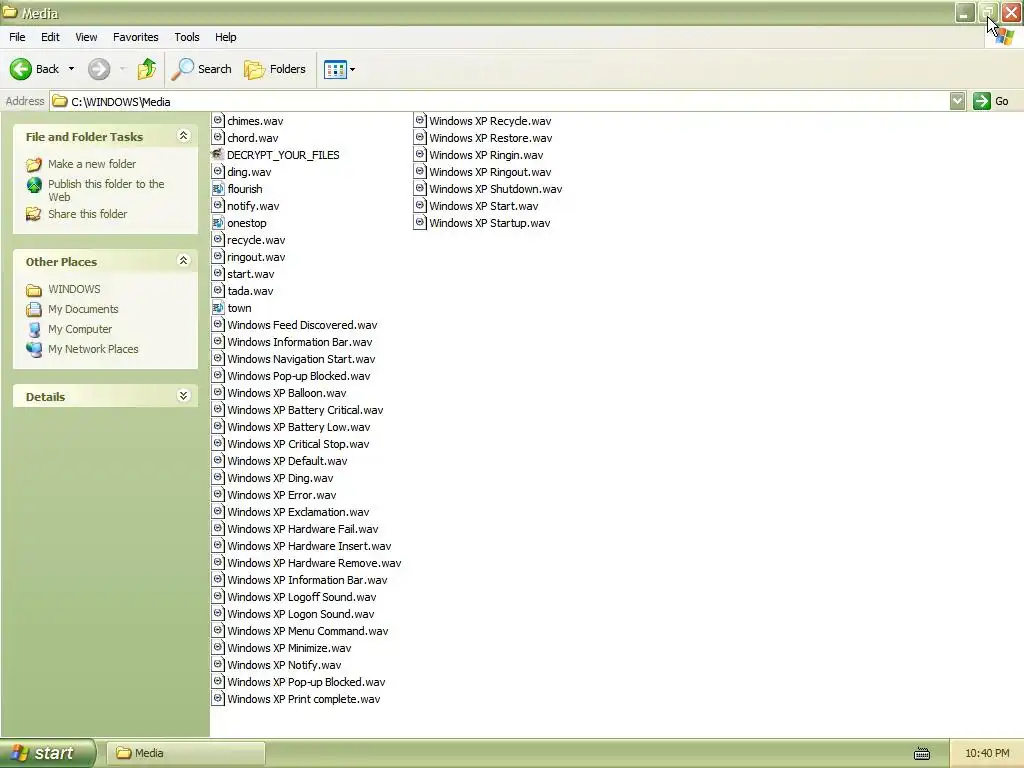Open My Documents from Other Places

pos(83,310)
